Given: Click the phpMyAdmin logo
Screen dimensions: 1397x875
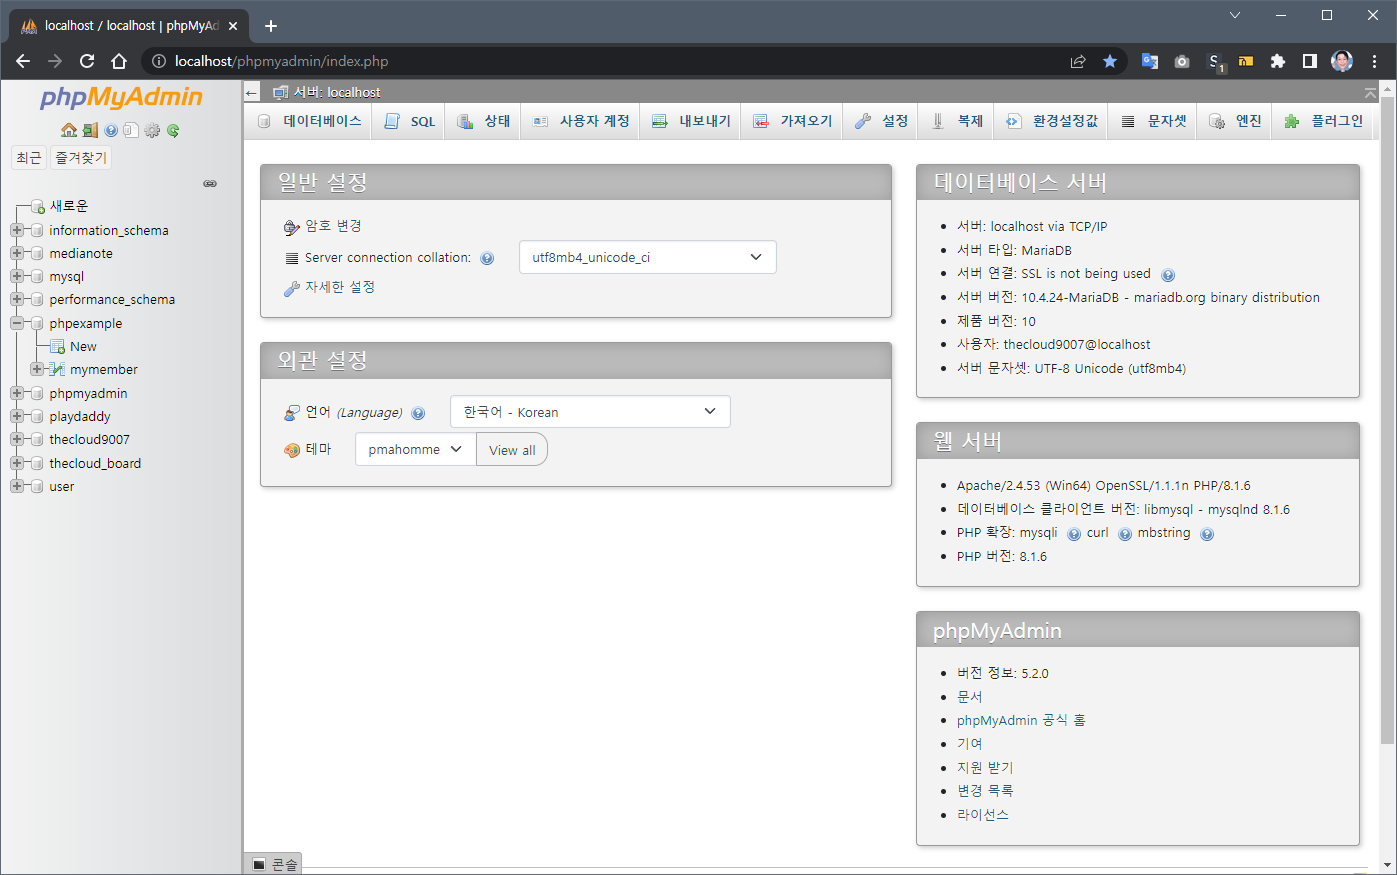Looking at the screenshot, I should point(121,97).
